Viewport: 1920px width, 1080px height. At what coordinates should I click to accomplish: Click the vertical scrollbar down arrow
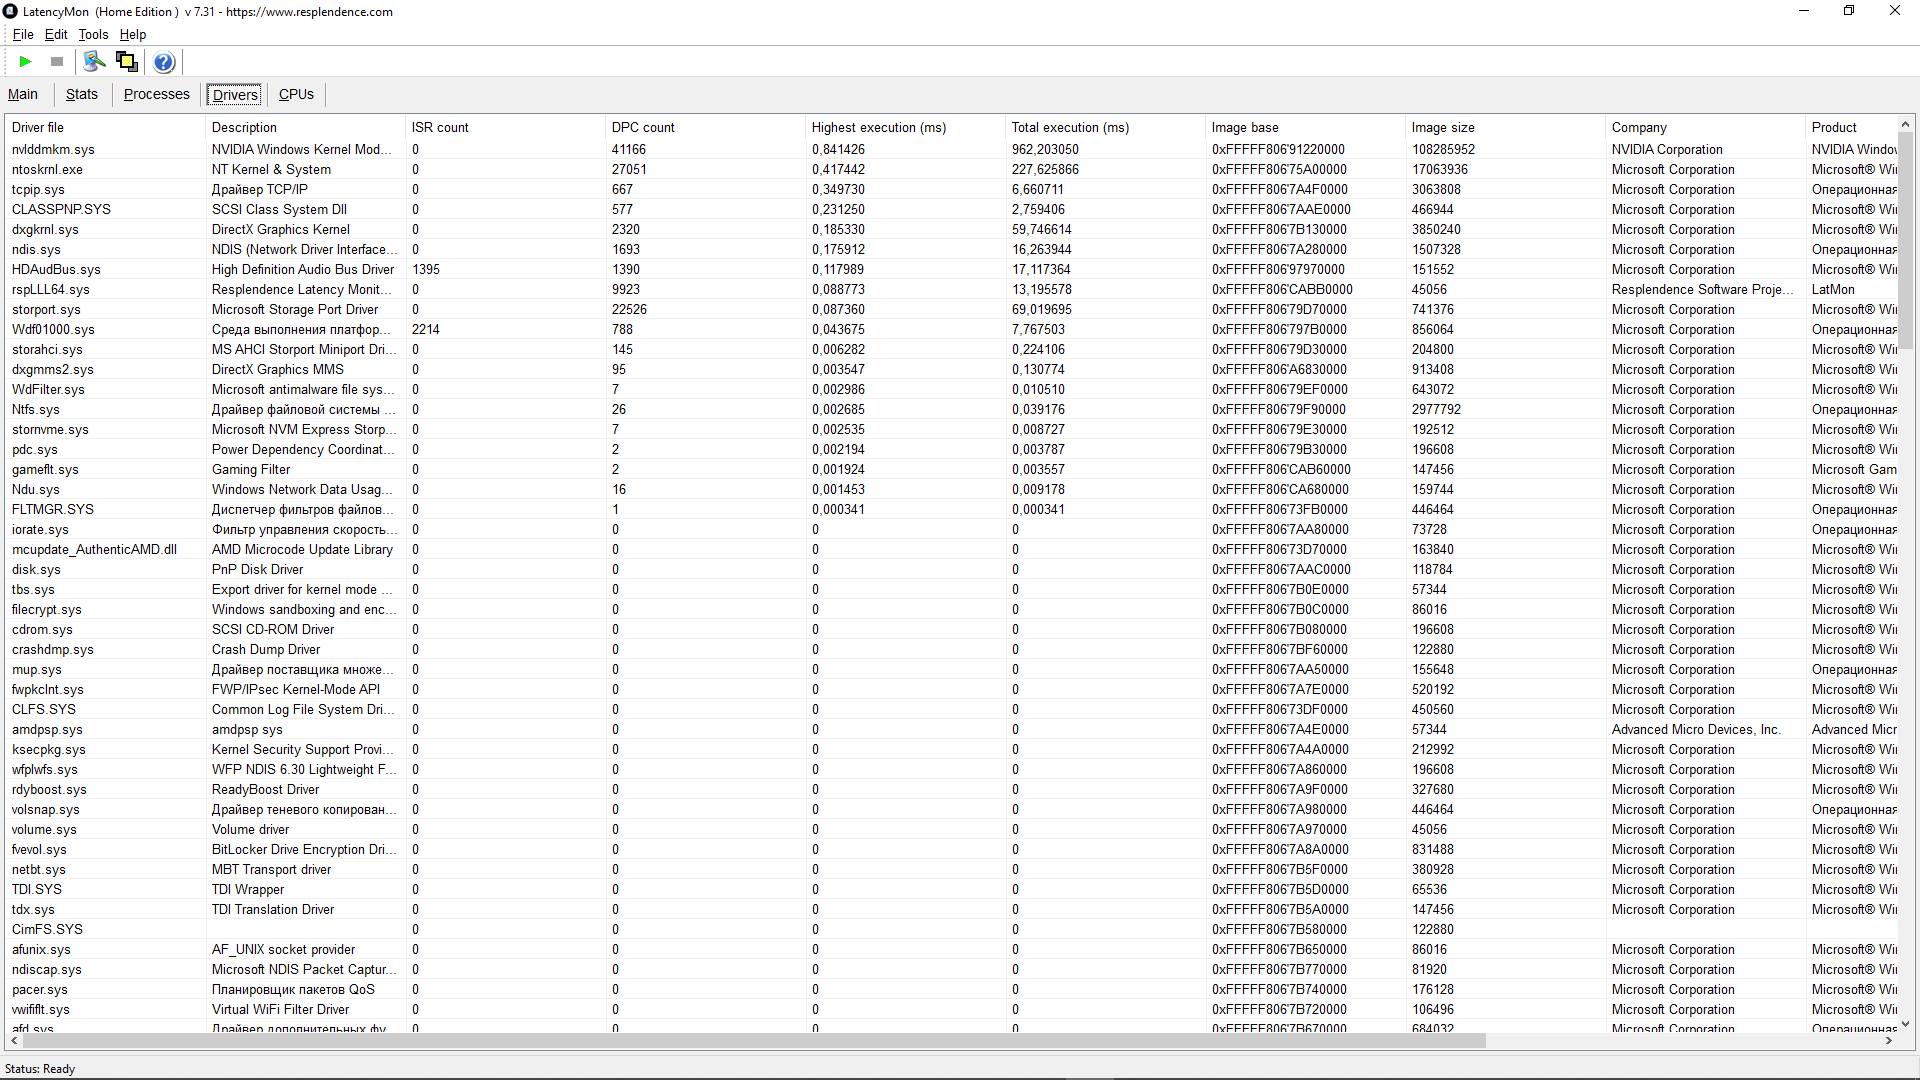pyautogui.click(x=1905, y=1023)
